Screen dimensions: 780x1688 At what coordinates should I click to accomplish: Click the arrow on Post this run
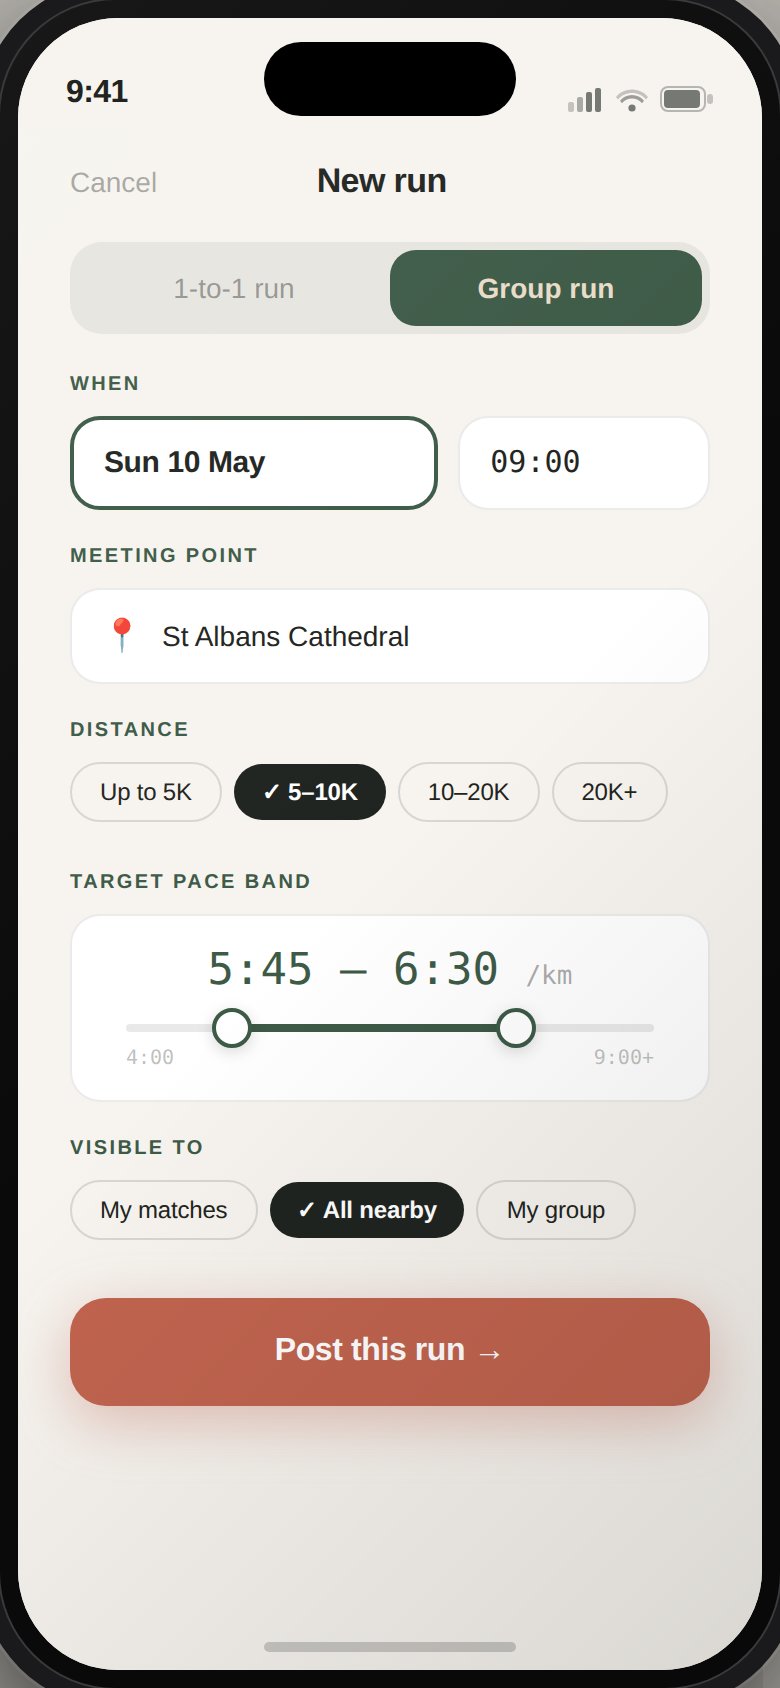489,1353
